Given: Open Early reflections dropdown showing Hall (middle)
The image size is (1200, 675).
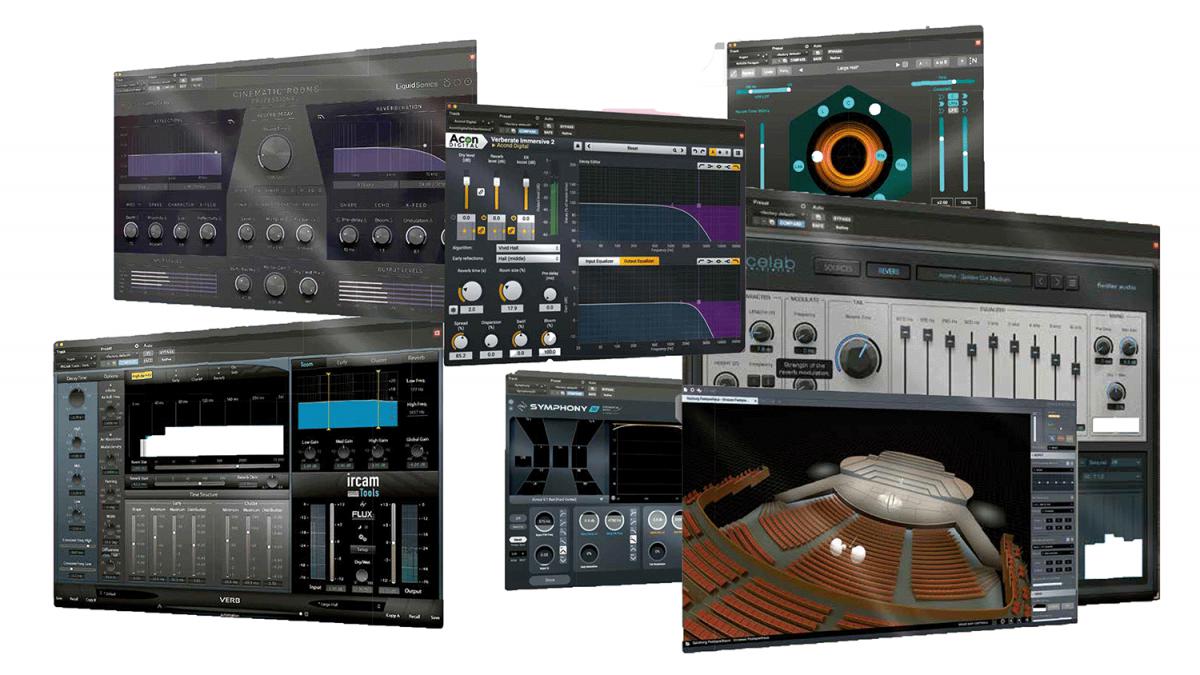Looking at the screenshot, I should pos(528,259).
